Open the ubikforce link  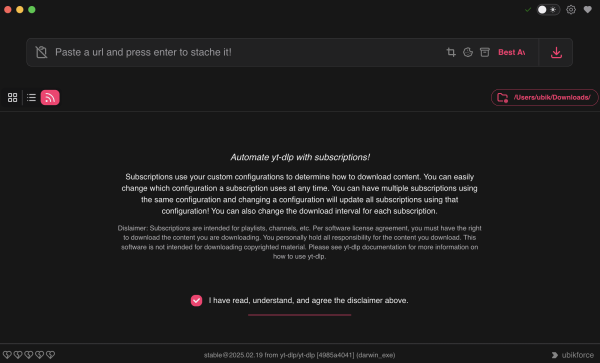573,355
